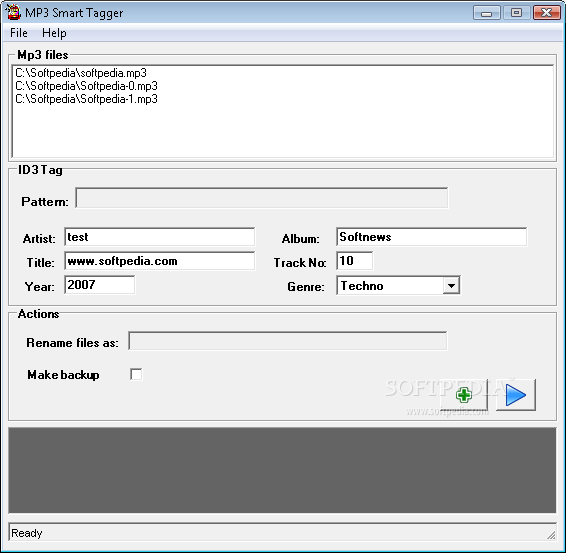Click the Title field with www.softpedia.com
This screenshot has width=566, height=553.
point(160,261)
